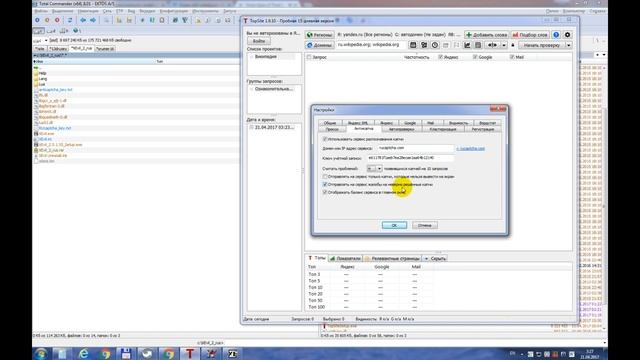The height and width of the screenshot is (360, 640).
Task: Enable 'Отправлять на сервис только капчи' checkbox
Action: pos(325,177)
